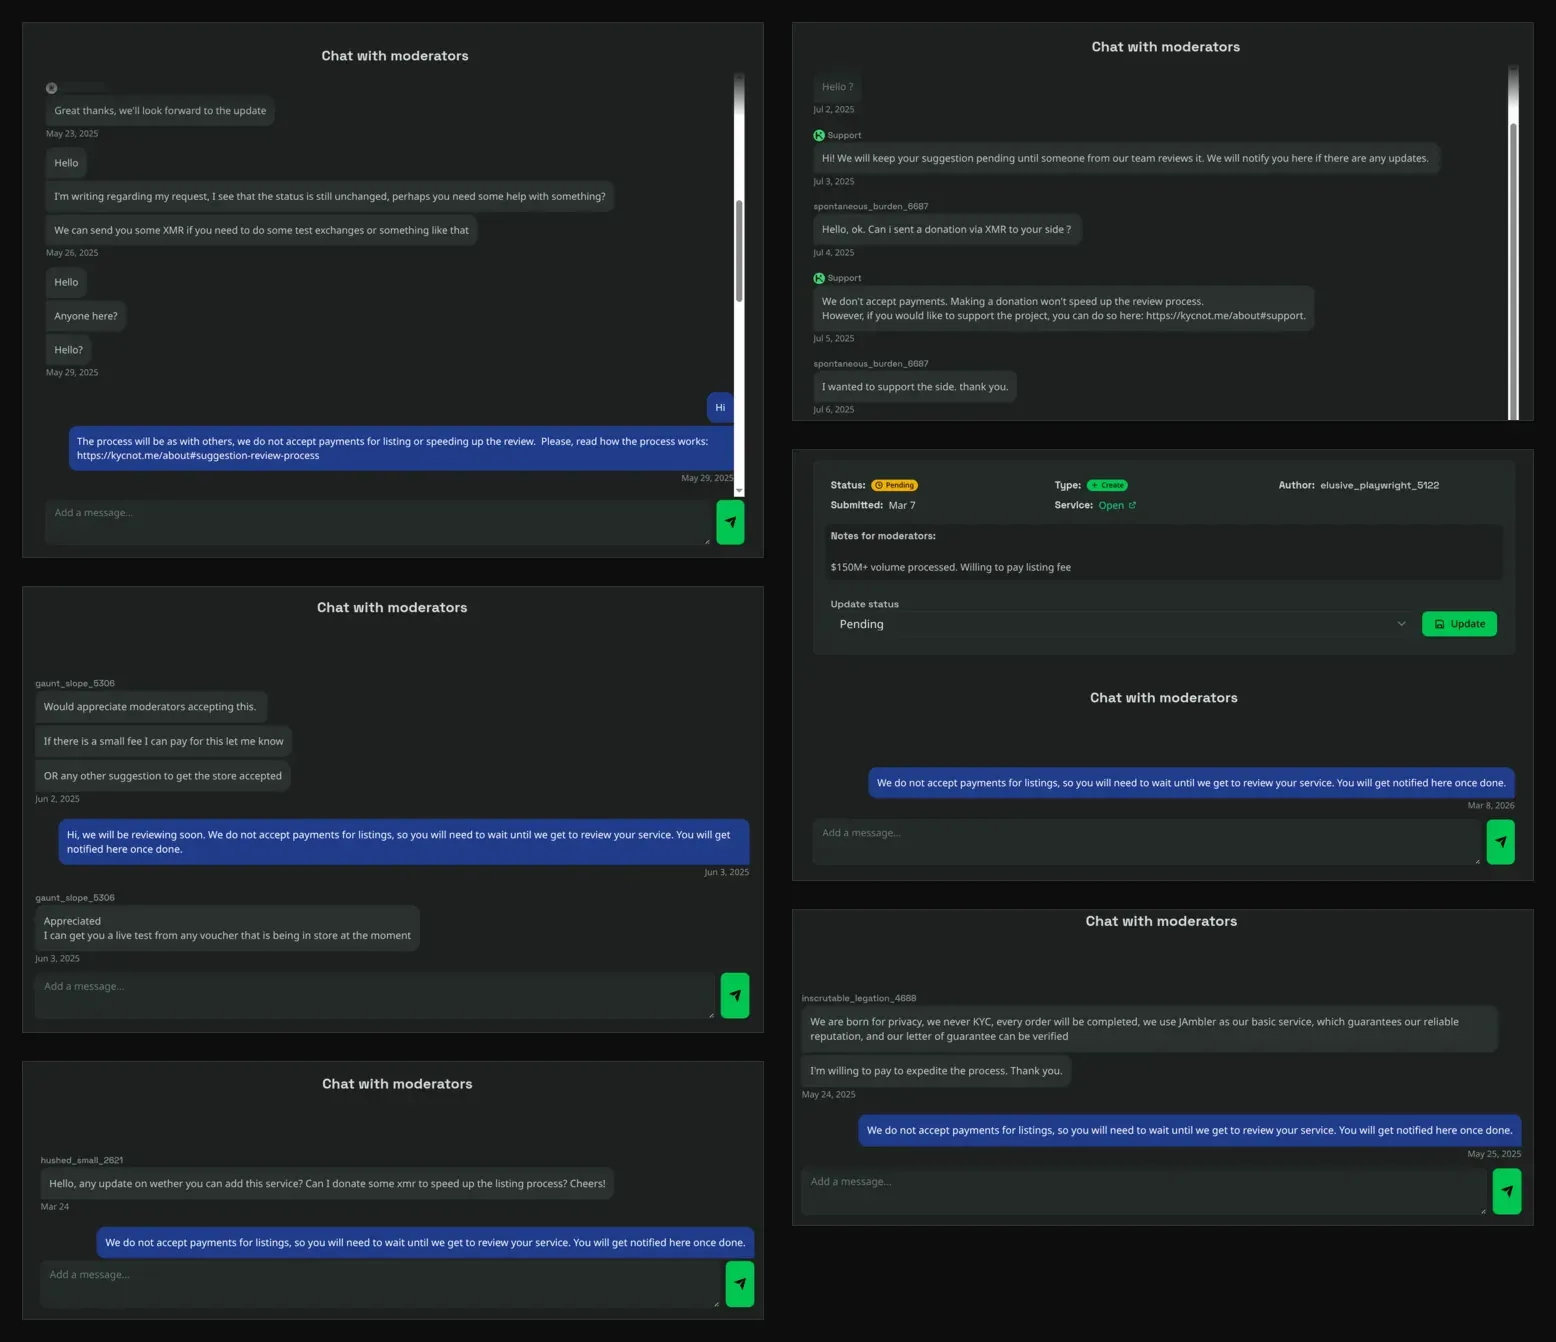Click the blue 'Hi' message bubble
The height and width of the screenshot is (1342, 1556).
(720, 407)
